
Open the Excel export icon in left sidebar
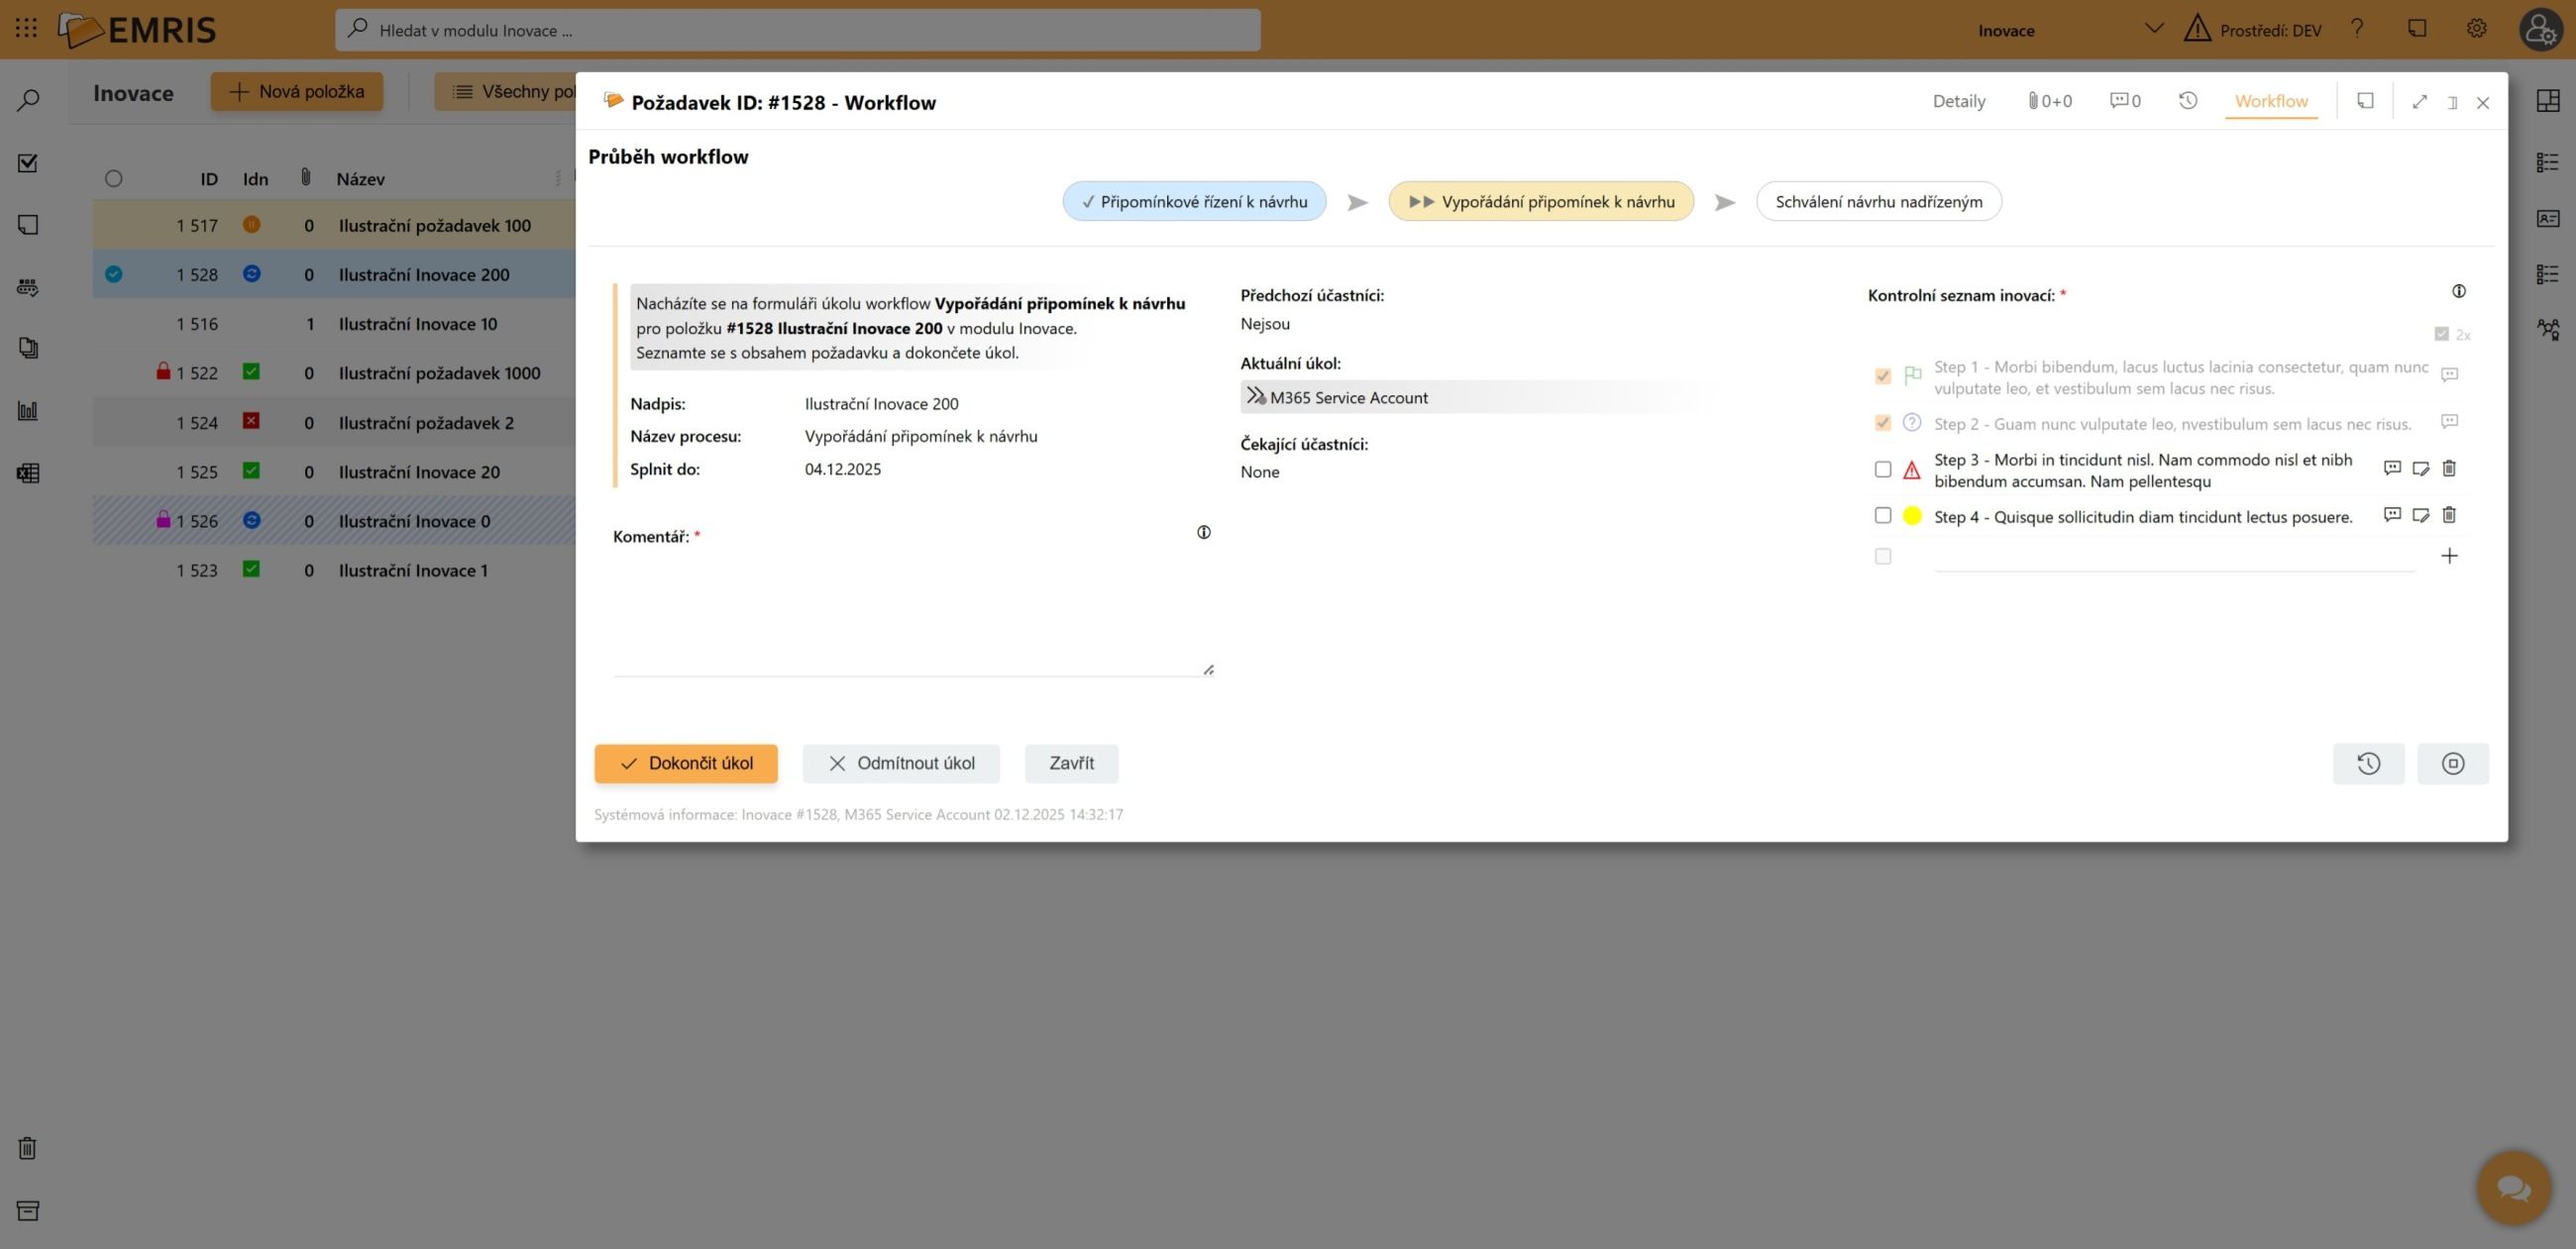pyautogui.click(x=28, y=473)
